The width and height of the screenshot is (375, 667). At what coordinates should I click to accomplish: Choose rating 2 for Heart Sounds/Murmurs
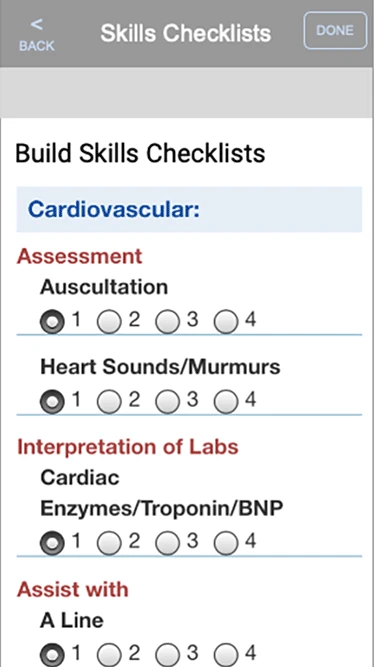point(109,402)
